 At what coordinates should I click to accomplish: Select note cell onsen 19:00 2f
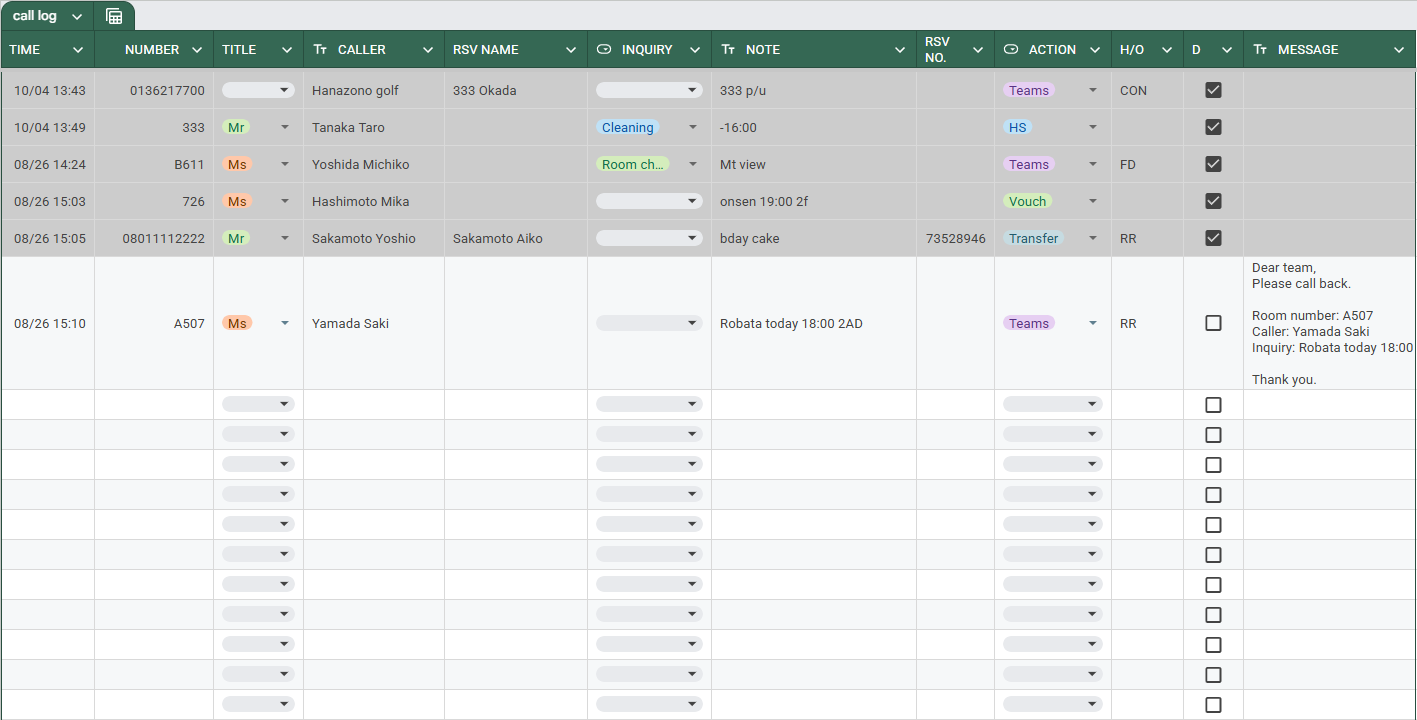tap(814, 201)
